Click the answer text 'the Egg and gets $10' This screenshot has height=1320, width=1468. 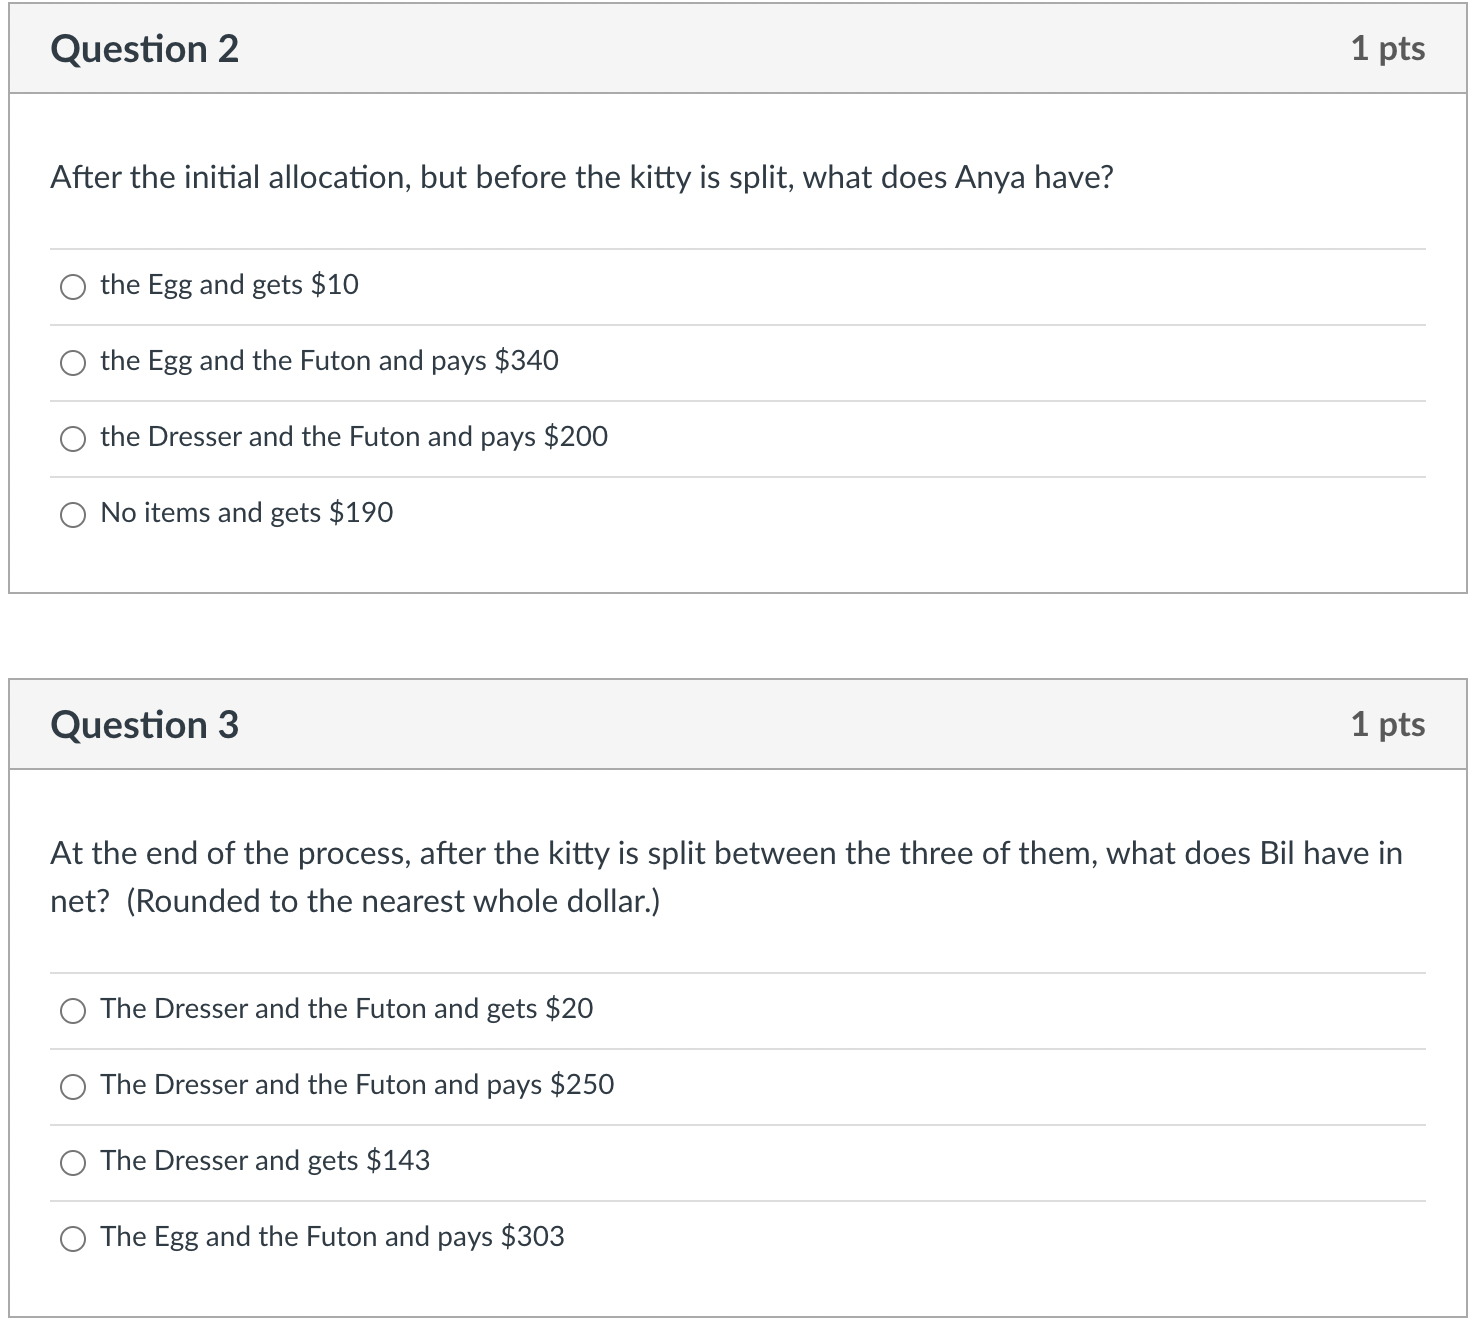(x=229, y=285)
